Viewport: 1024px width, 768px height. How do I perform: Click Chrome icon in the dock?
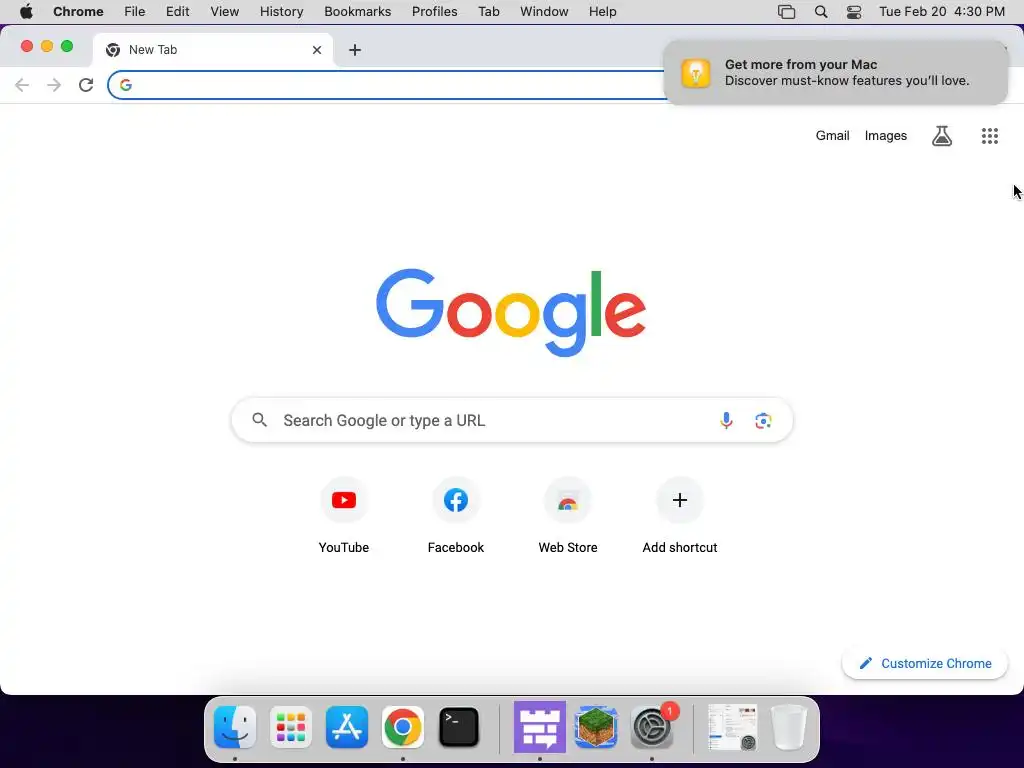tap(403, 727)
